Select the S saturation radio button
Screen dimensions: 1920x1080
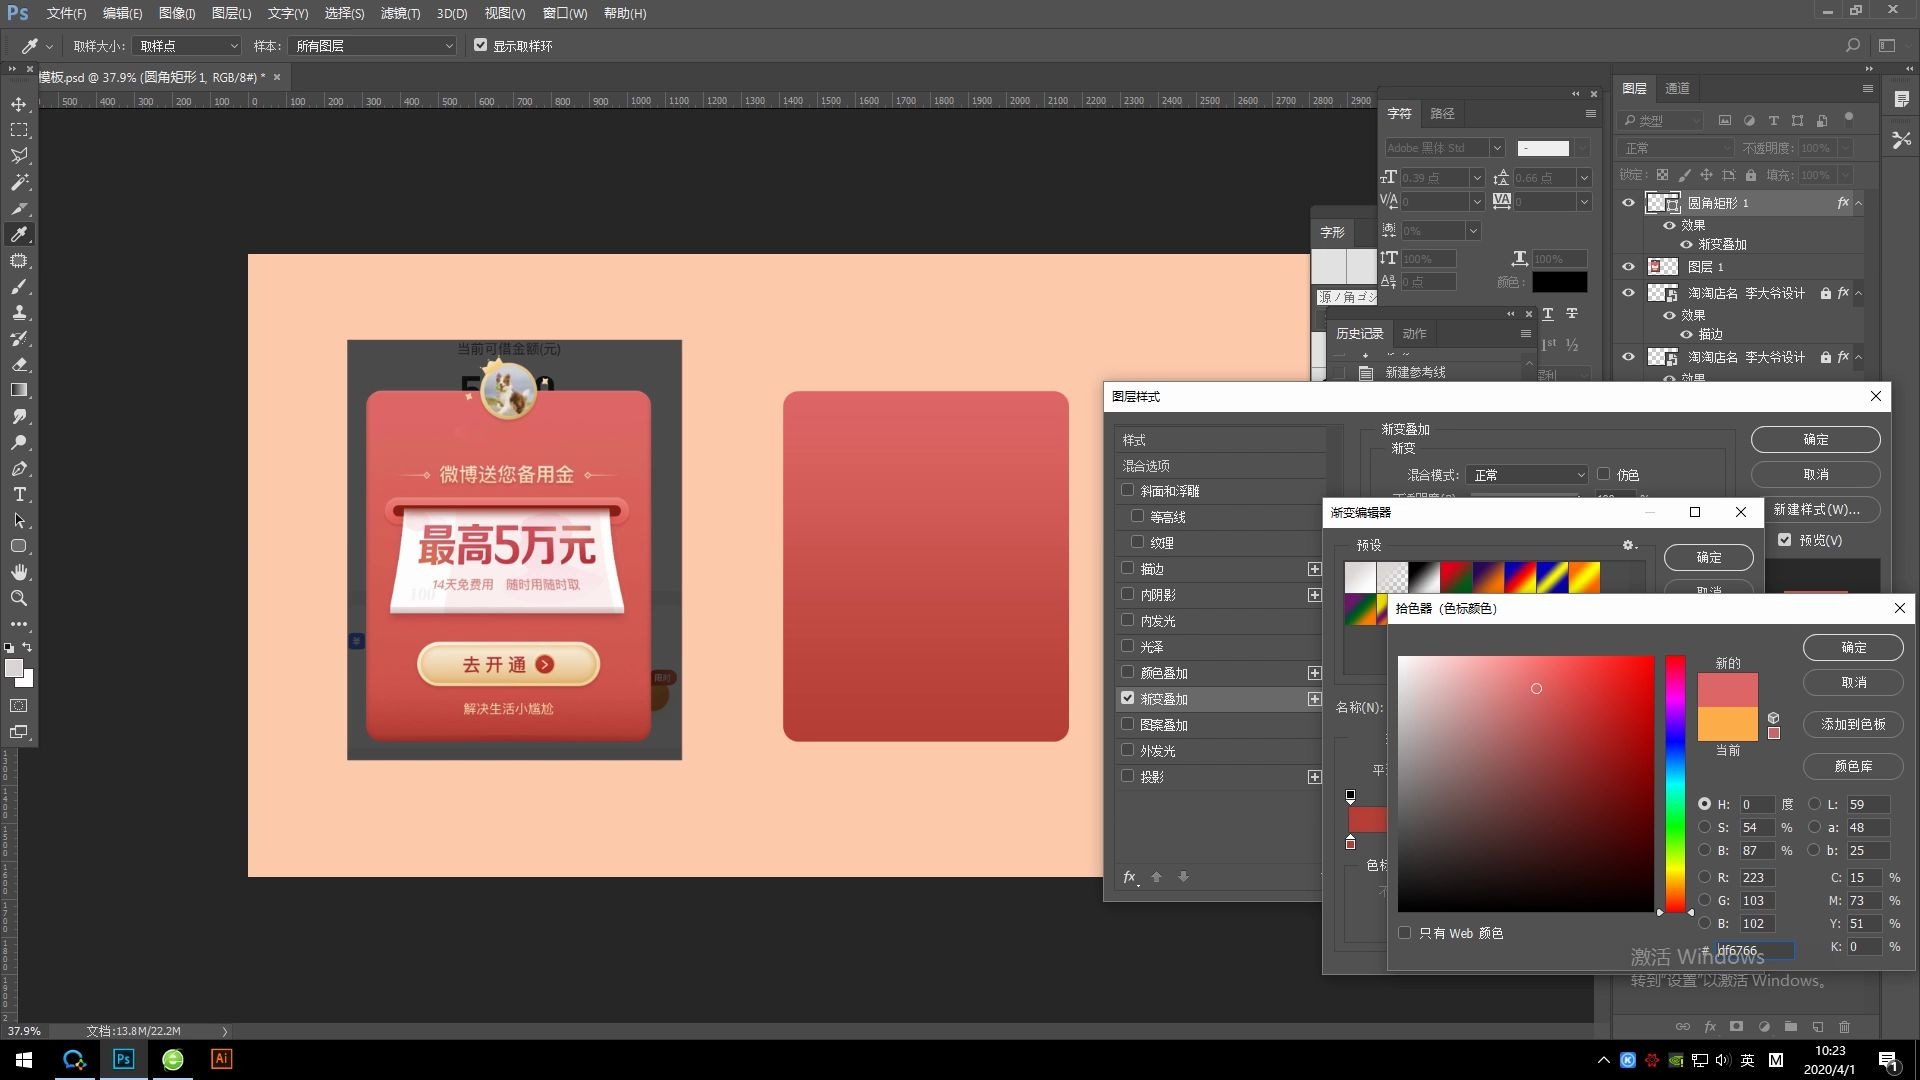tap(1704, 827)
